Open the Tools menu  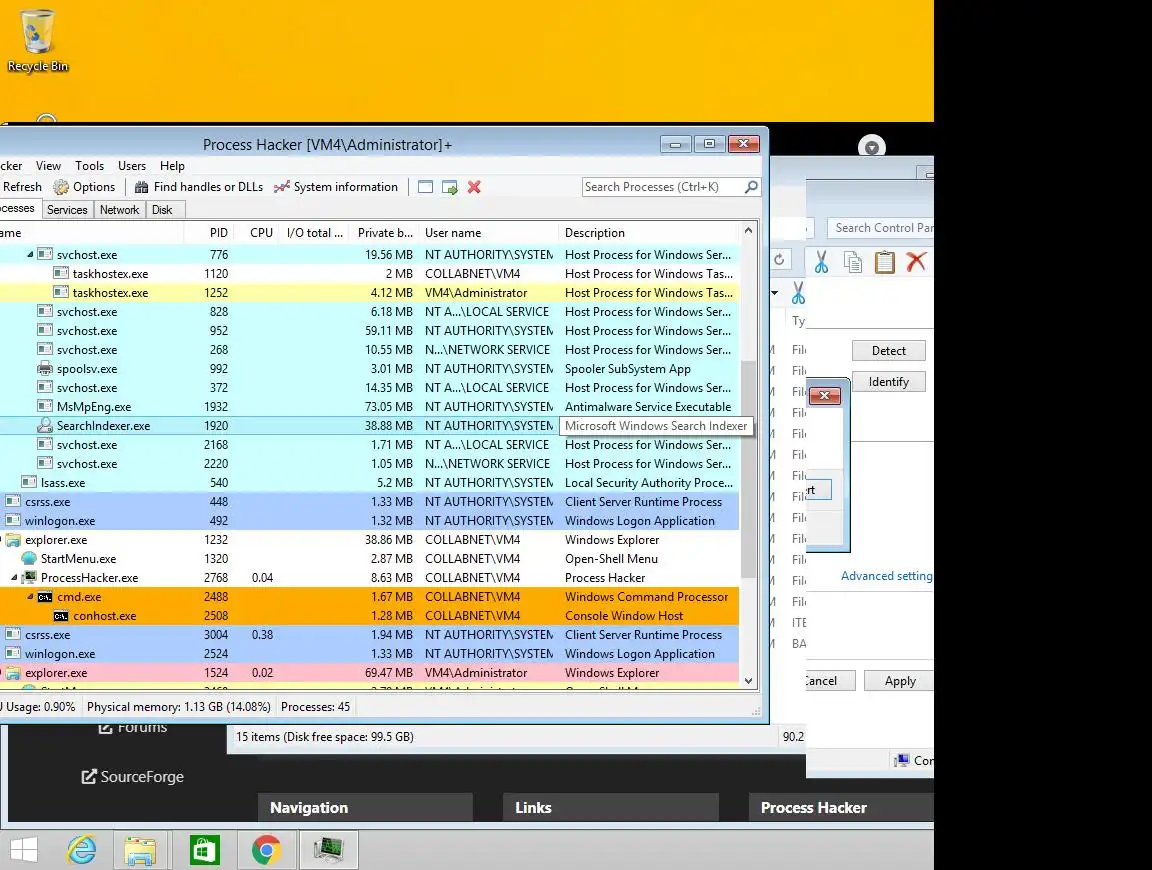click(90, 166)
